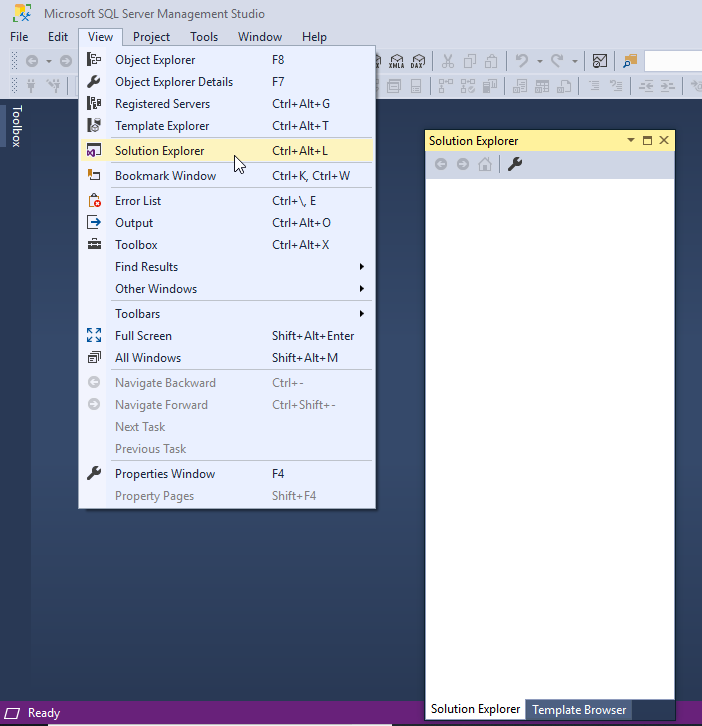The height and width of the screenshot is (726, 702).
Task: Close the open View menu
Action: point(100,37)
